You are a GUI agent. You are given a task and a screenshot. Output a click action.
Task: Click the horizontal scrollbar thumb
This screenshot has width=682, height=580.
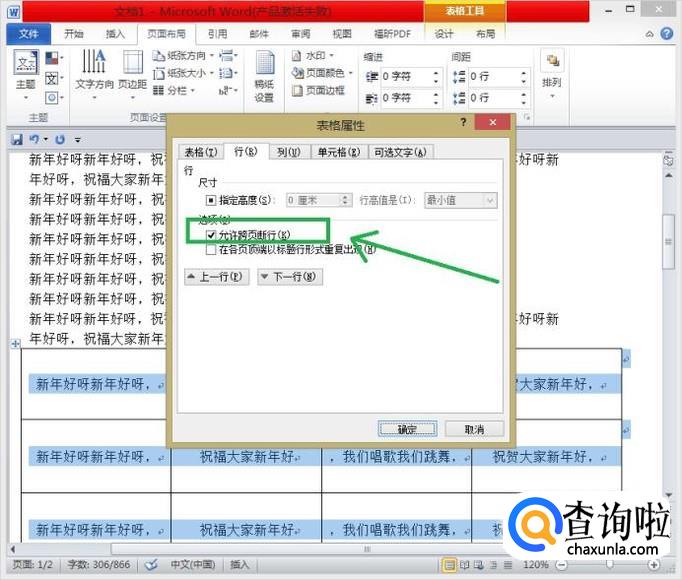(368, 550)
